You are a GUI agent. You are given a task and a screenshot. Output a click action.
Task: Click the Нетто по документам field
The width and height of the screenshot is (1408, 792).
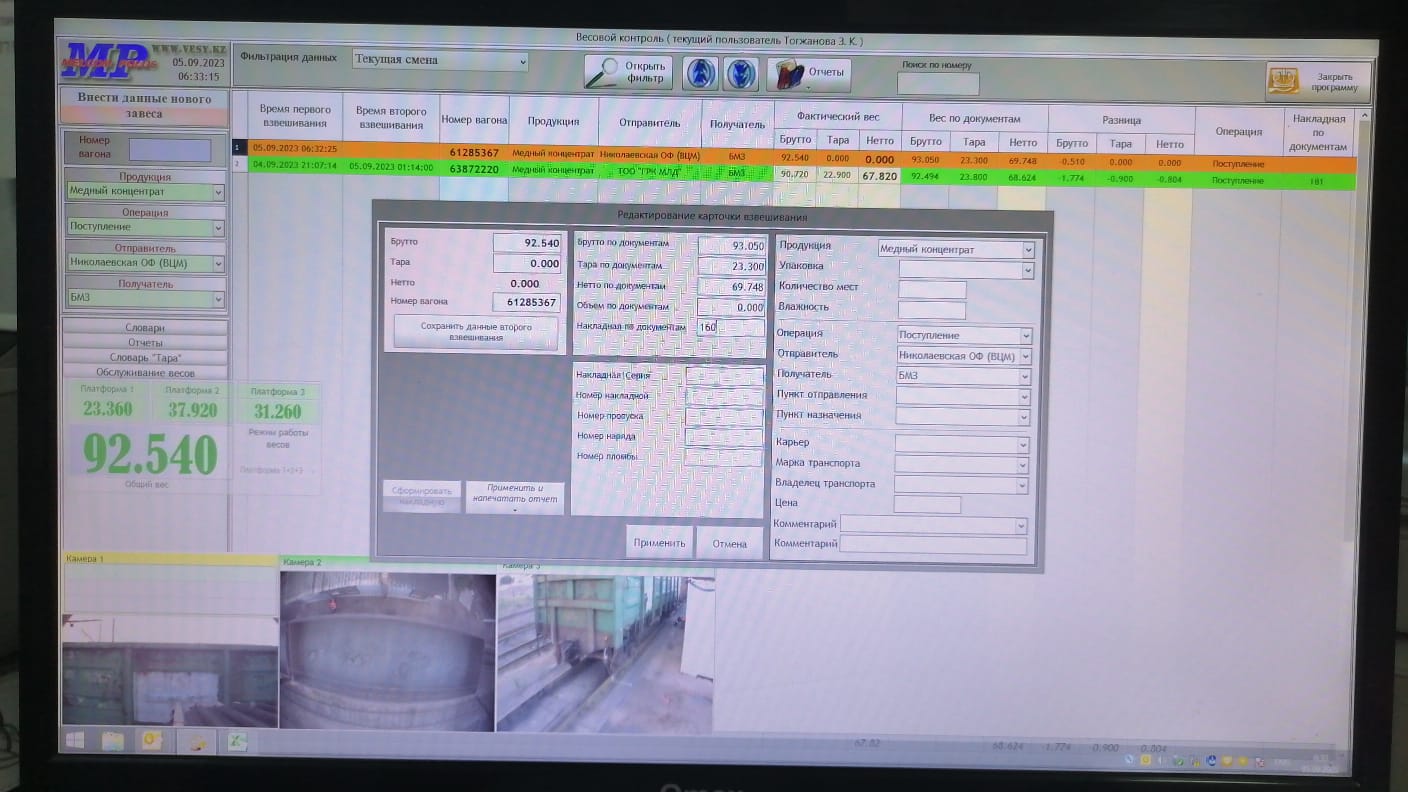[731, 287]
